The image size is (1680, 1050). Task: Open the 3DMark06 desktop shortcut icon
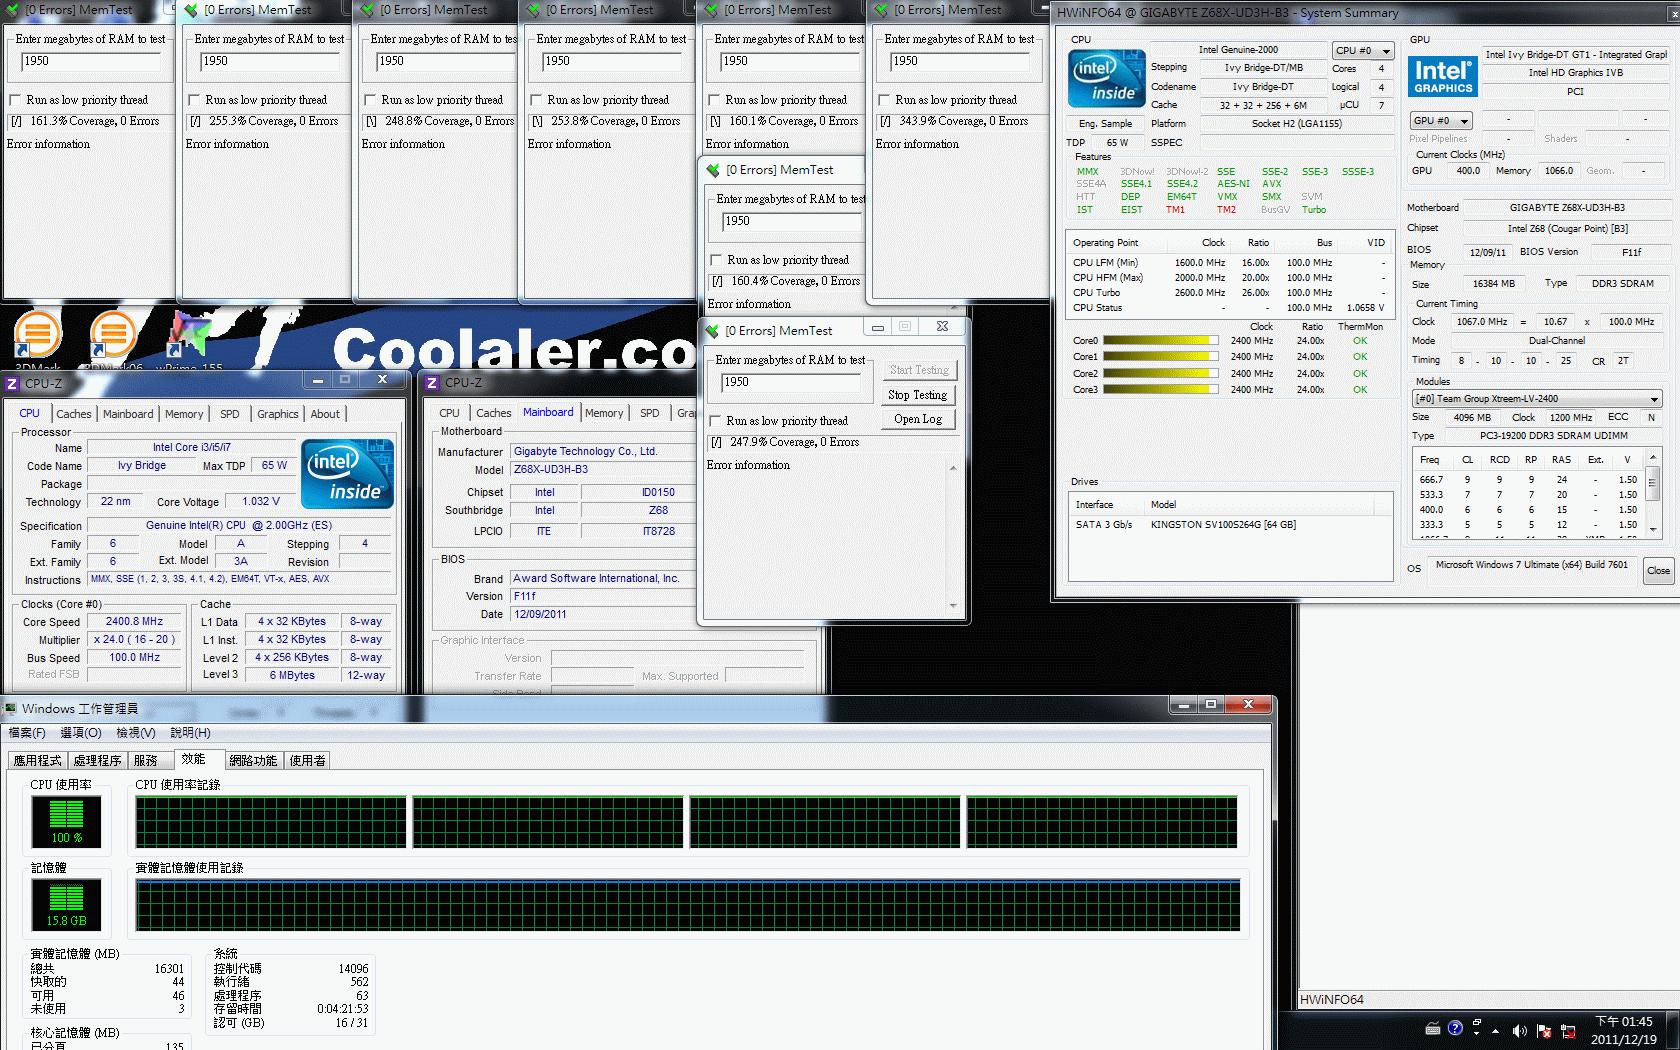click(113, 333)
